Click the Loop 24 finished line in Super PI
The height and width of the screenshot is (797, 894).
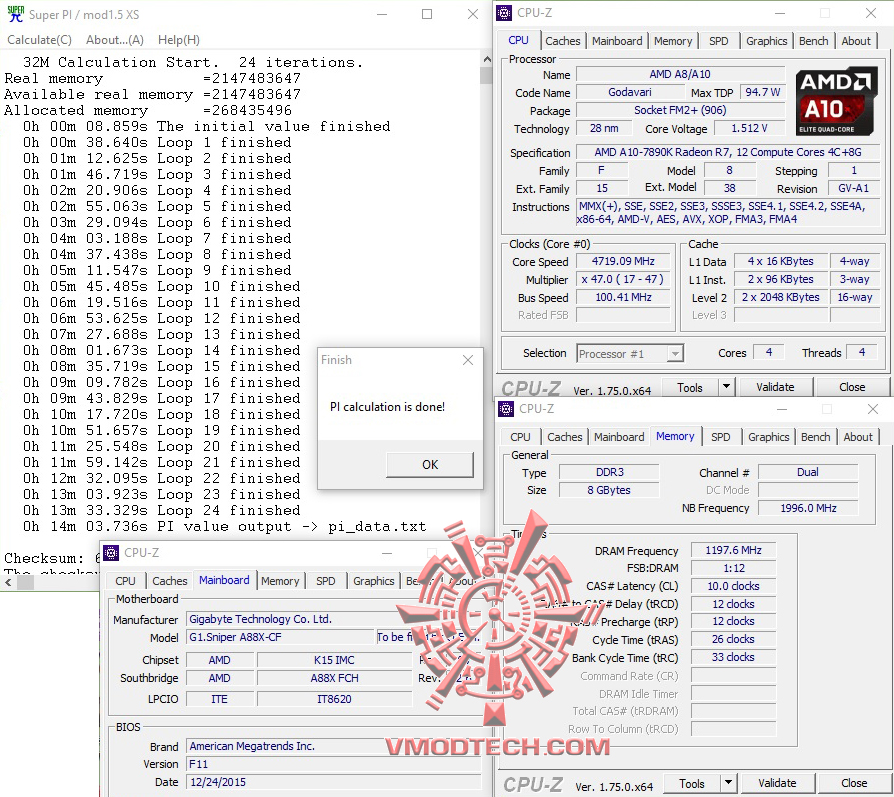[161, 510]
